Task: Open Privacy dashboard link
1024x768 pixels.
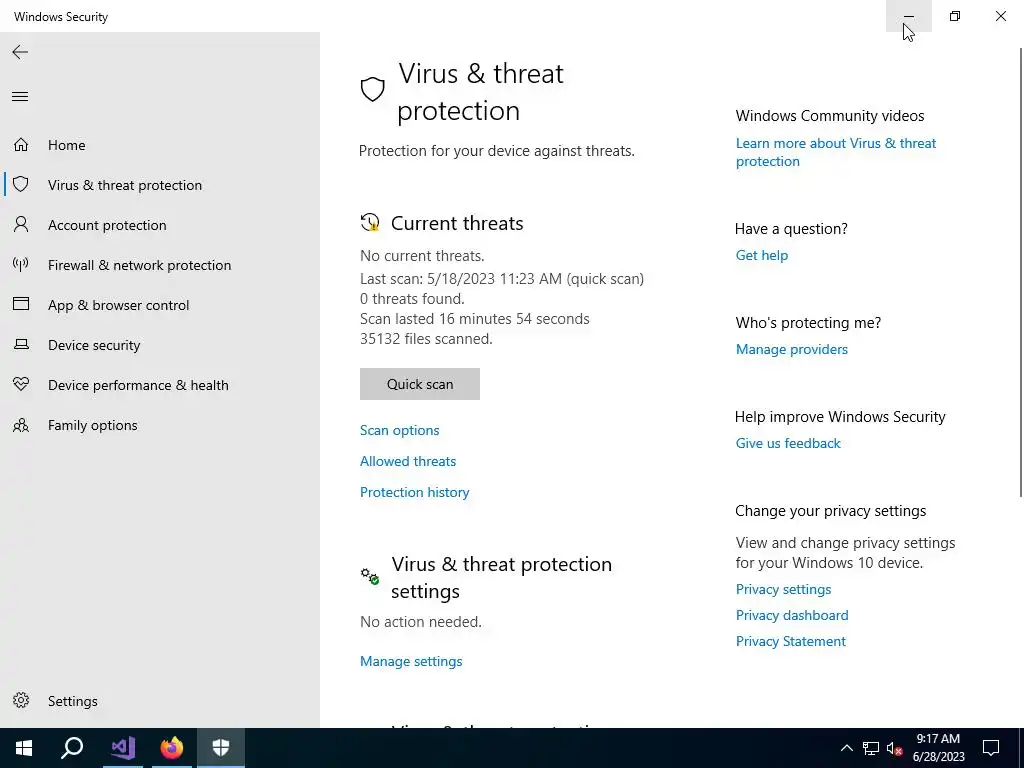Action: coord(792,615)
